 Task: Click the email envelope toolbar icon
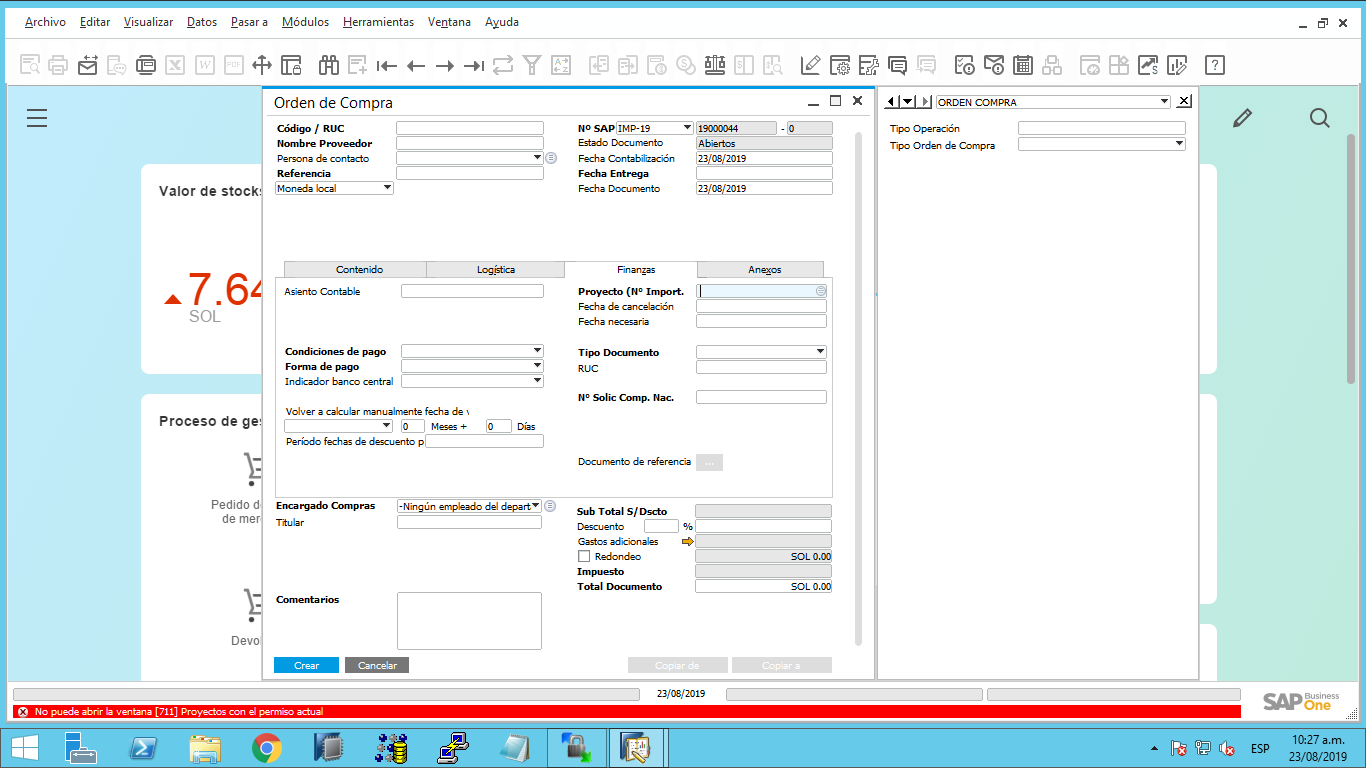(88, 65)
